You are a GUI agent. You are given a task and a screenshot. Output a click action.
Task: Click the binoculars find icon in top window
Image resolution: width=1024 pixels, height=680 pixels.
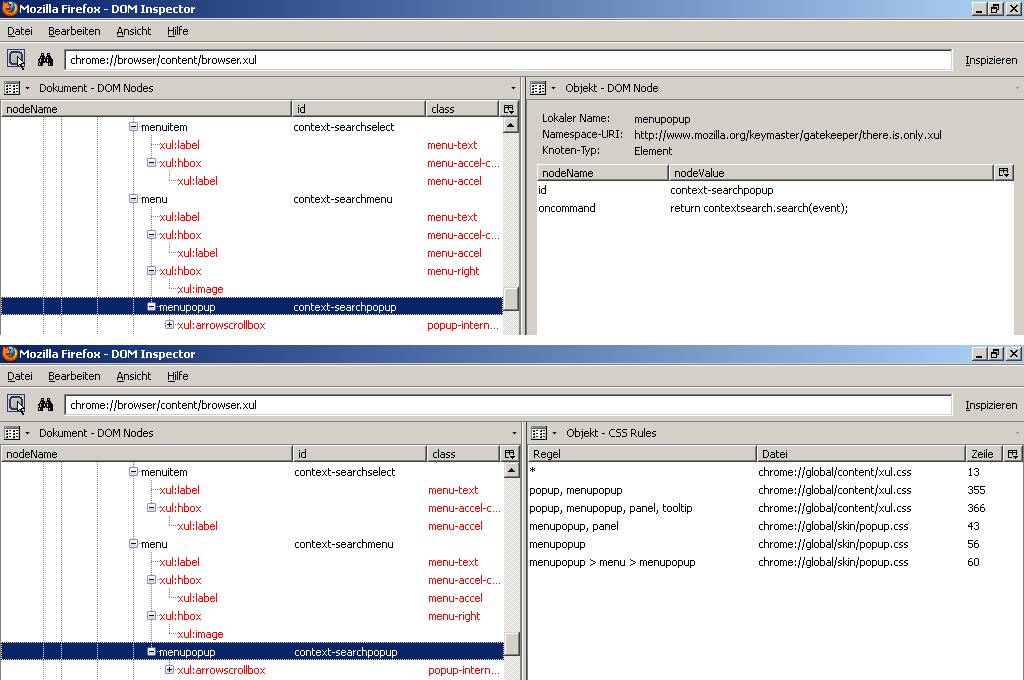(45, 59)
